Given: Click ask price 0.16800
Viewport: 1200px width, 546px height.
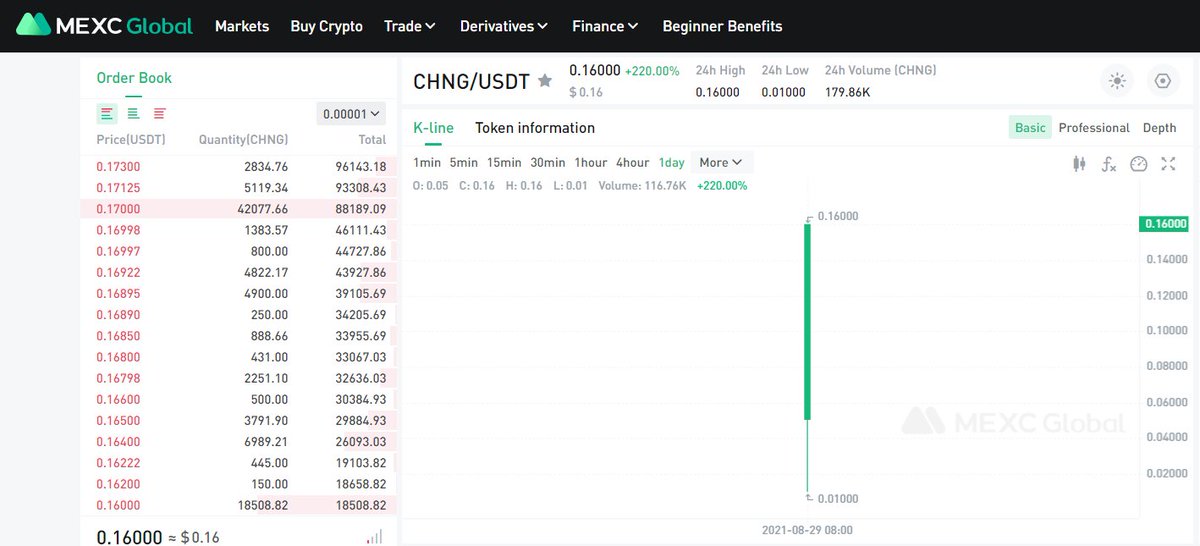Looking at the screenshot, I should tap(118, 357).
